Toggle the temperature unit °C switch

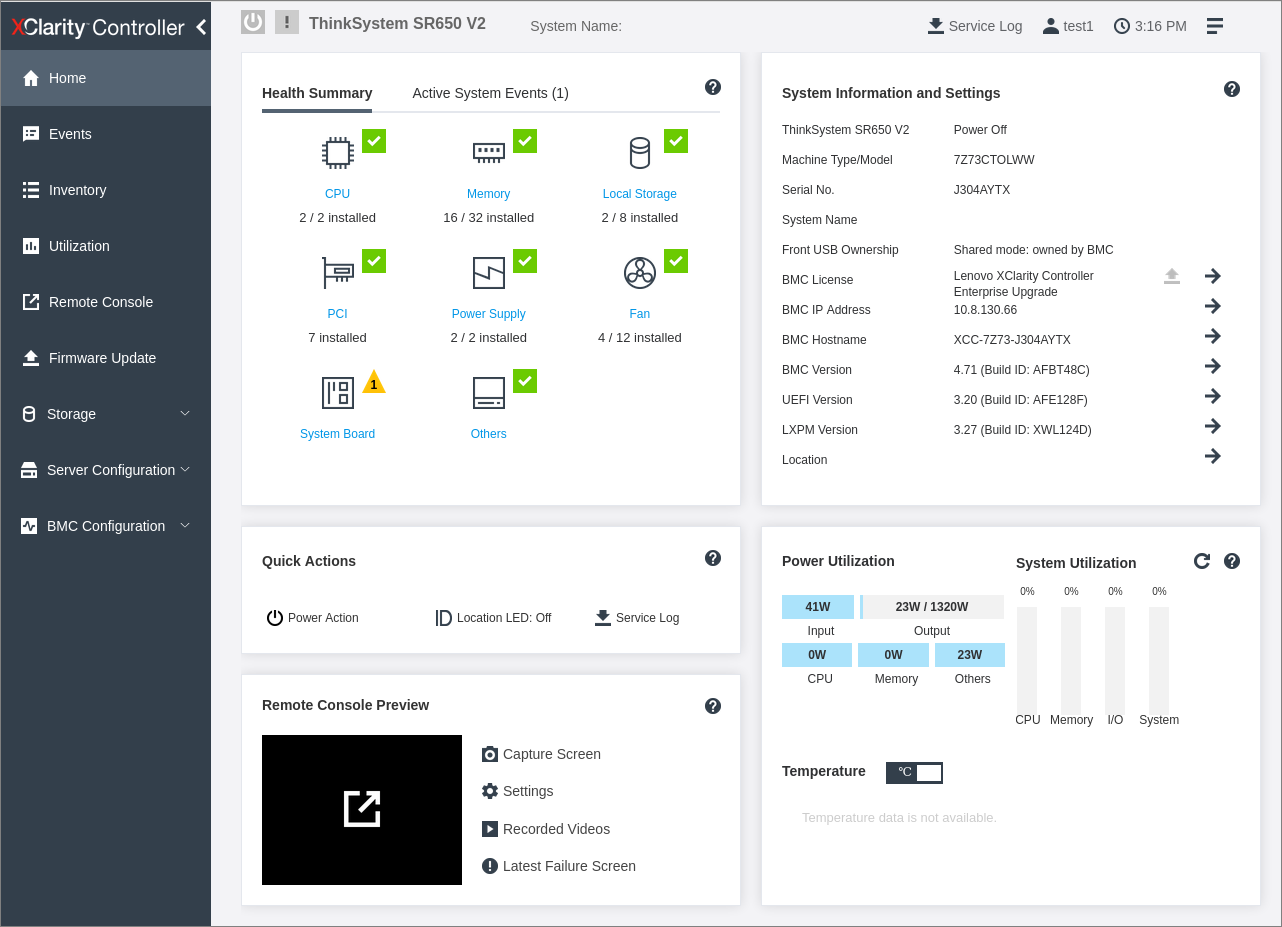914,772
